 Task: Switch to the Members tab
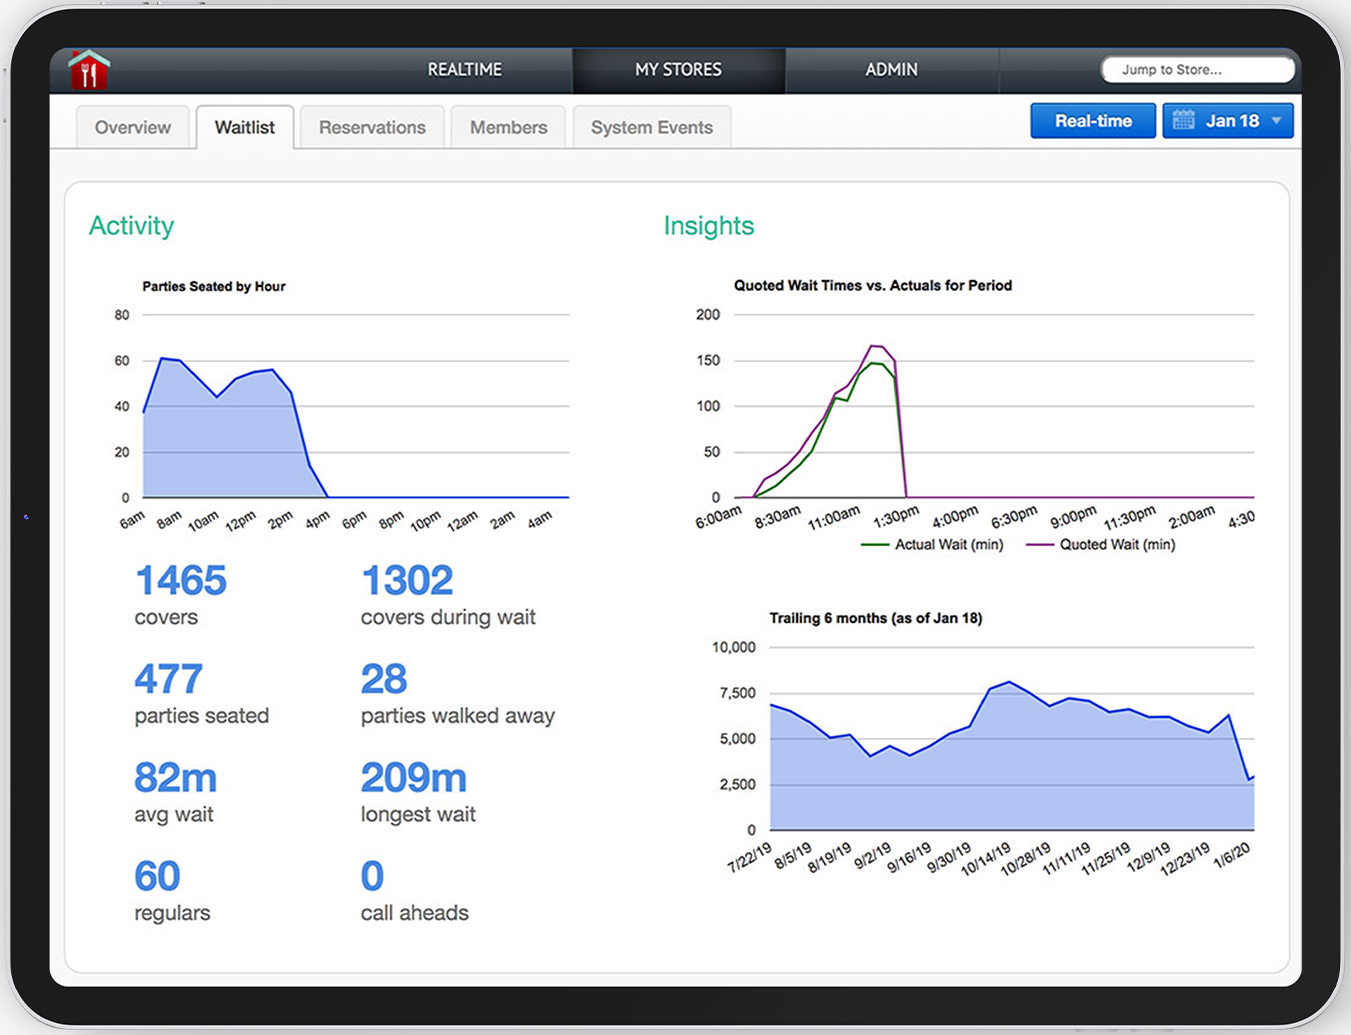(508, 127)
